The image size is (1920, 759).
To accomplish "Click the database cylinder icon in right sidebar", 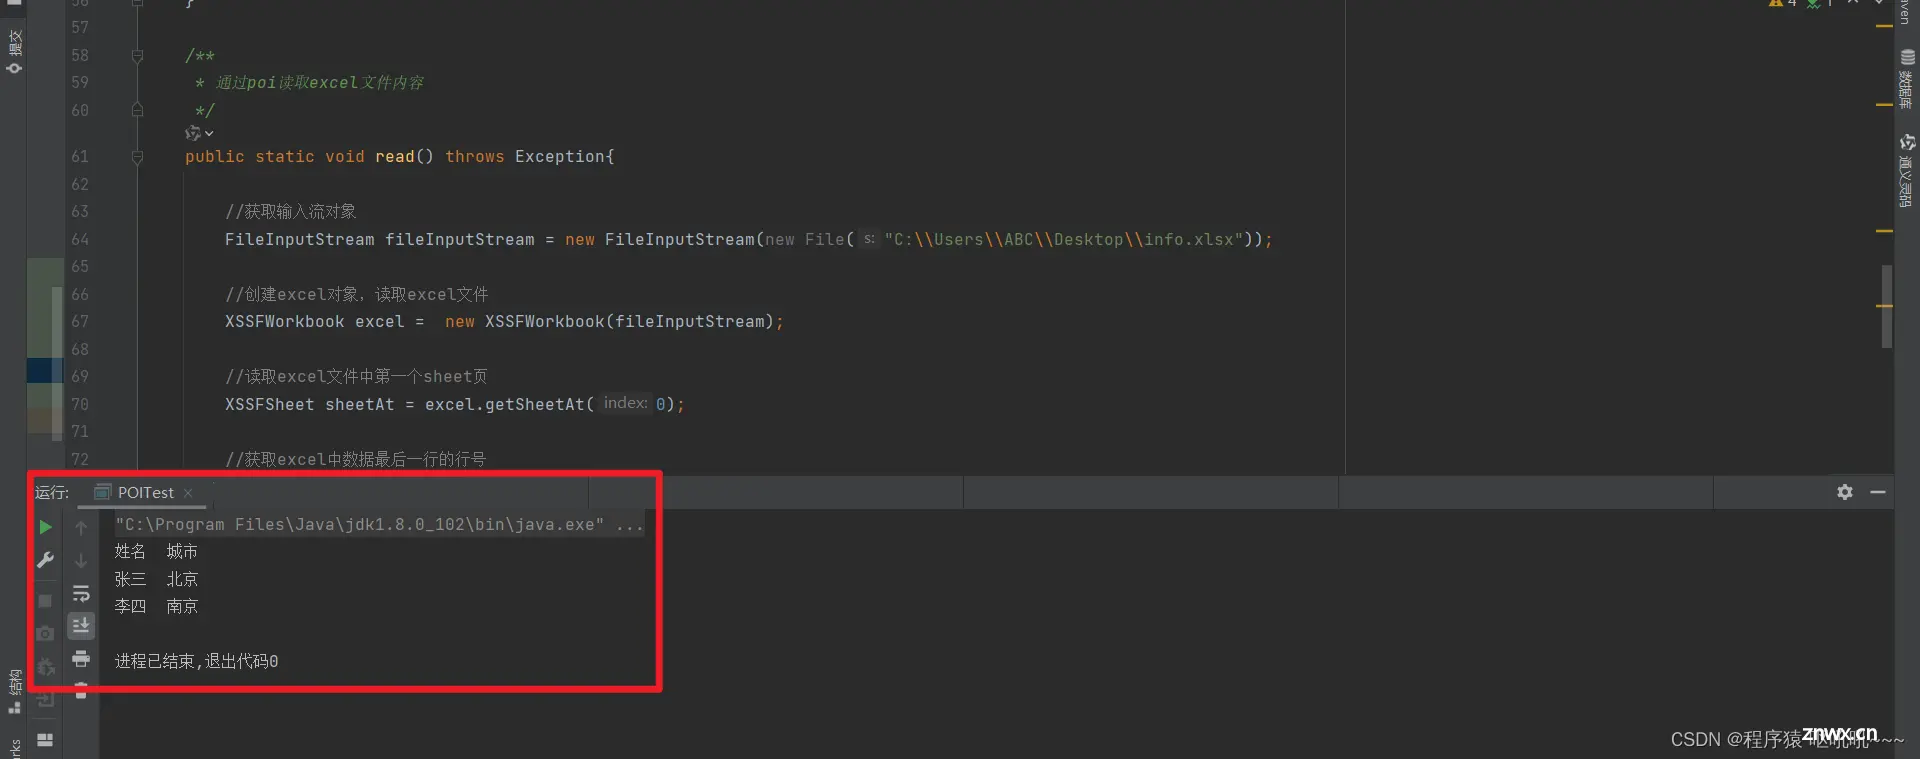I will pos(1907,58).
